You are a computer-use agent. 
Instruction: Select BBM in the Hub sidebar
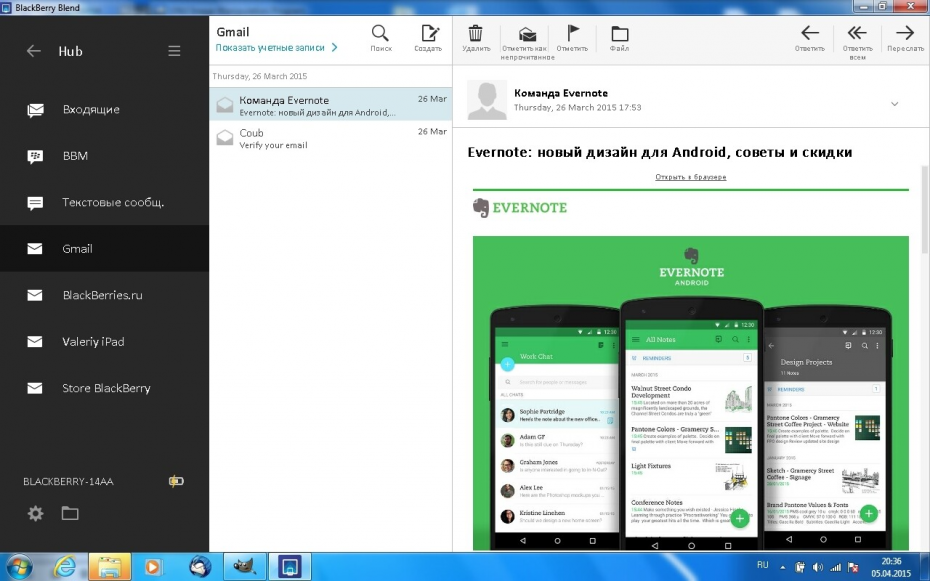75,156
